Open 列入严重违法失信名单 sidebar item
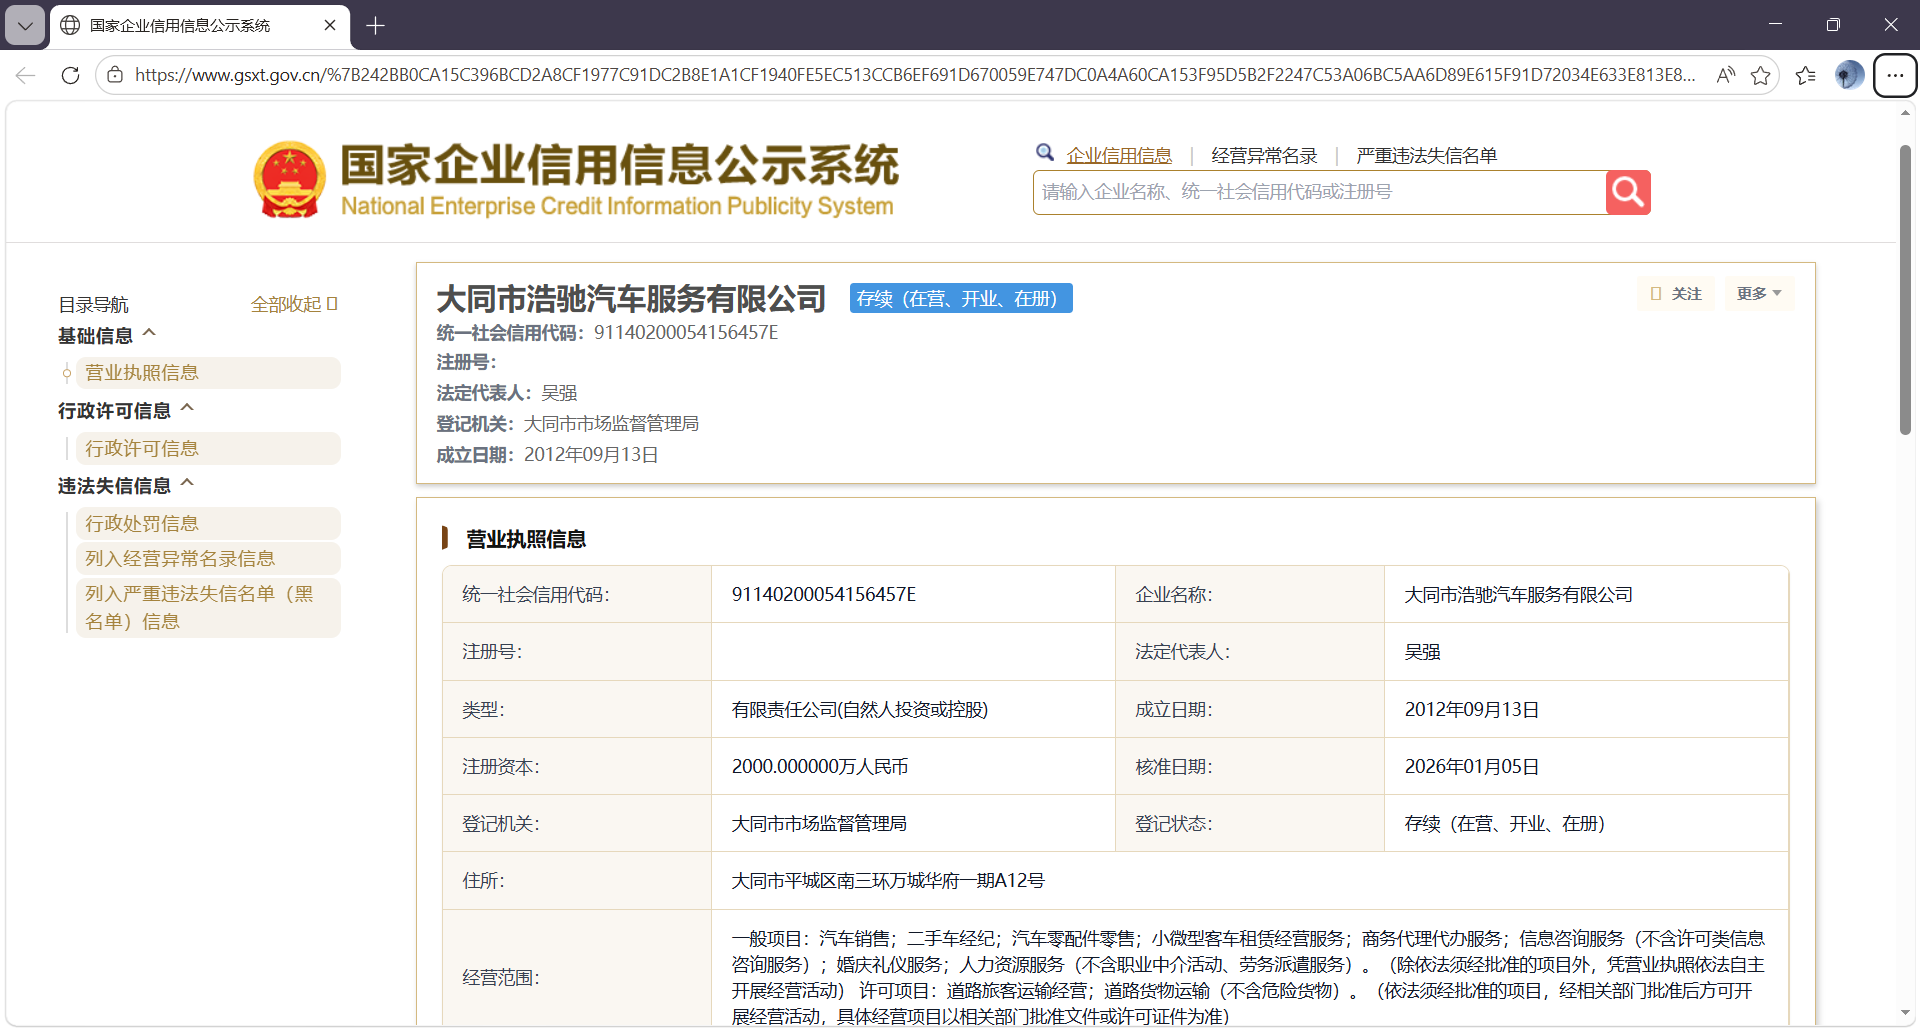 click(207, 607)
